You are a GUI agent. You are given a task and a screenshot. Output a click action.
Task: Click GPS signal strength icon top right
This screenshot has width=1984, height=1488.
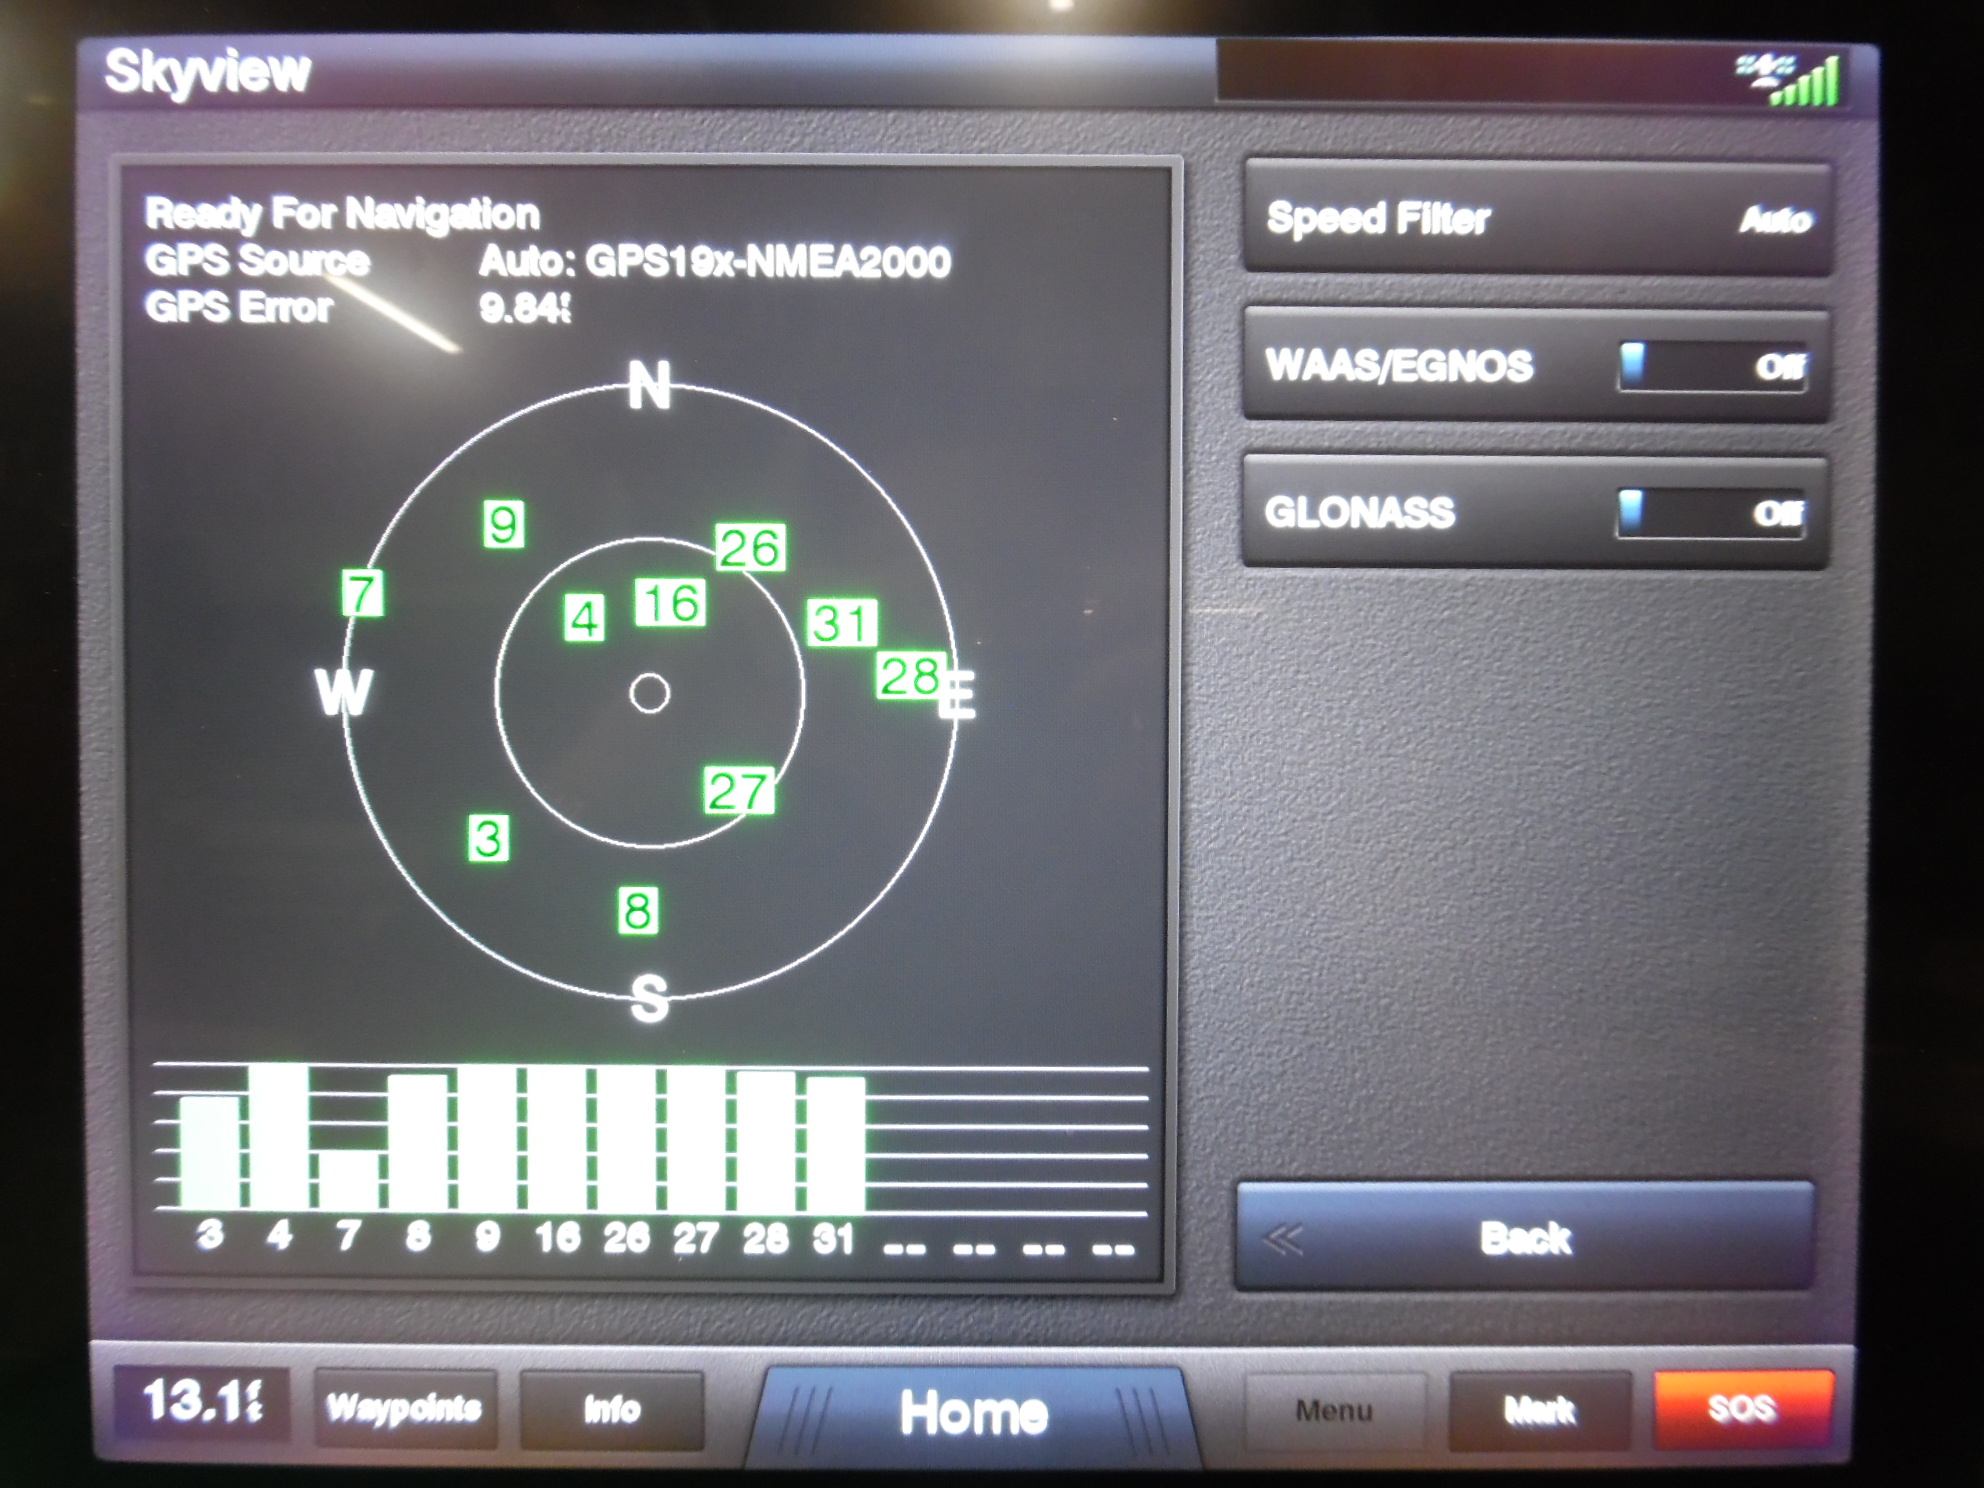coord(1792,80)
